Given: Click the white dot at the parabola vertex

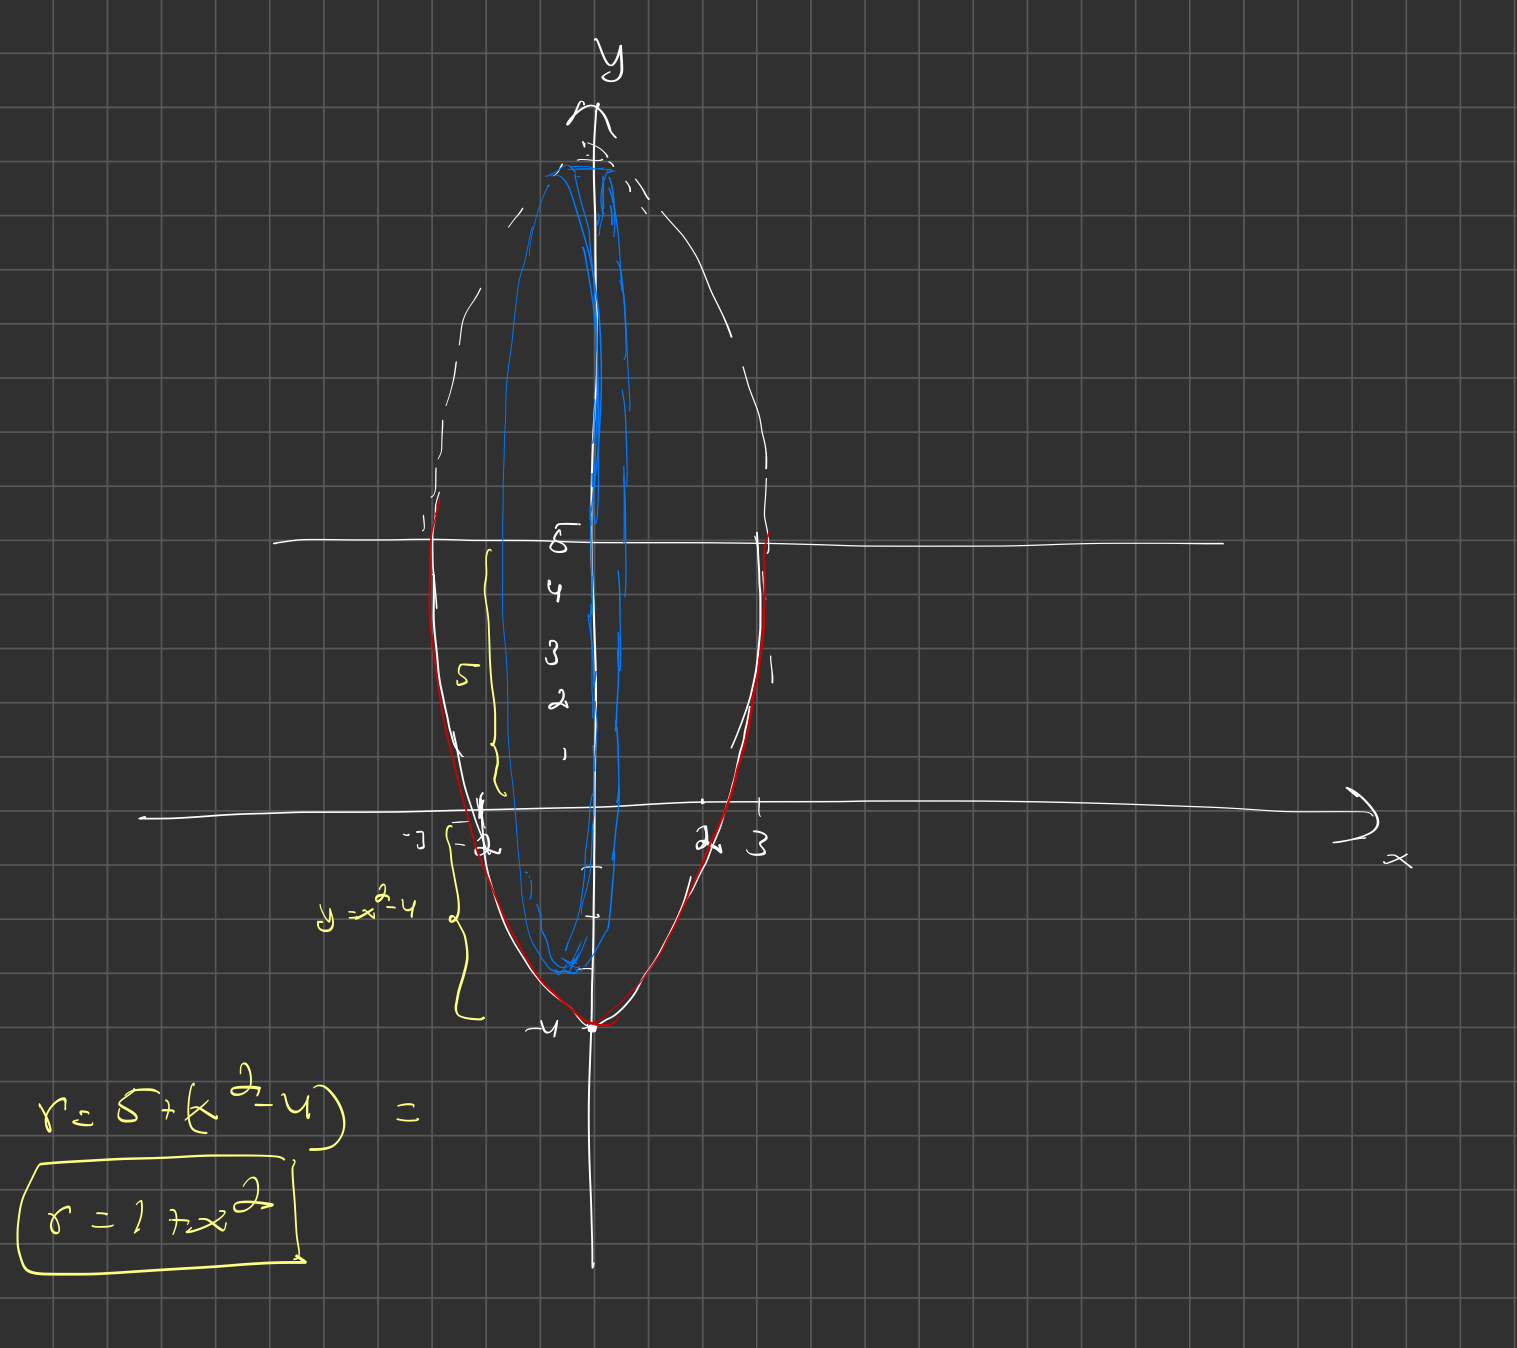Looking at the screenshot, I should click(x=592, y=1027).
